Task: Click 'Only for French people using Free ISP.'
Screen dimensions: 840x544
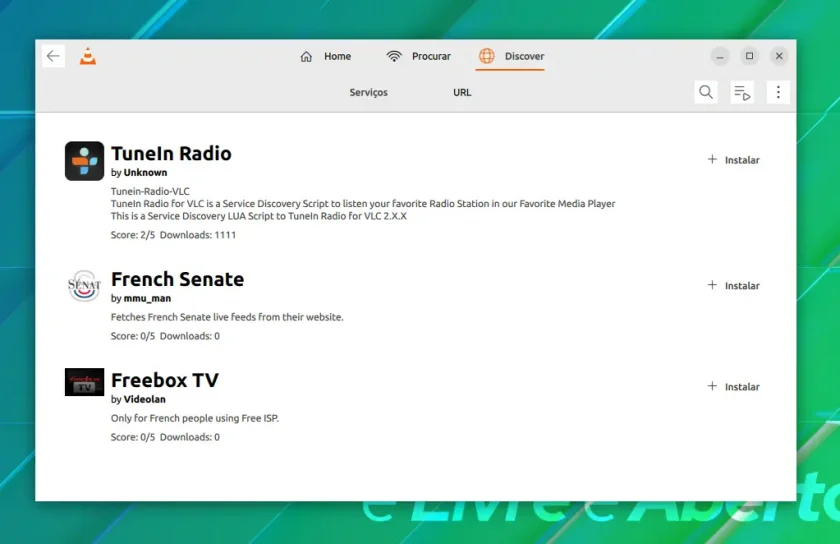Action: point(195,418)
